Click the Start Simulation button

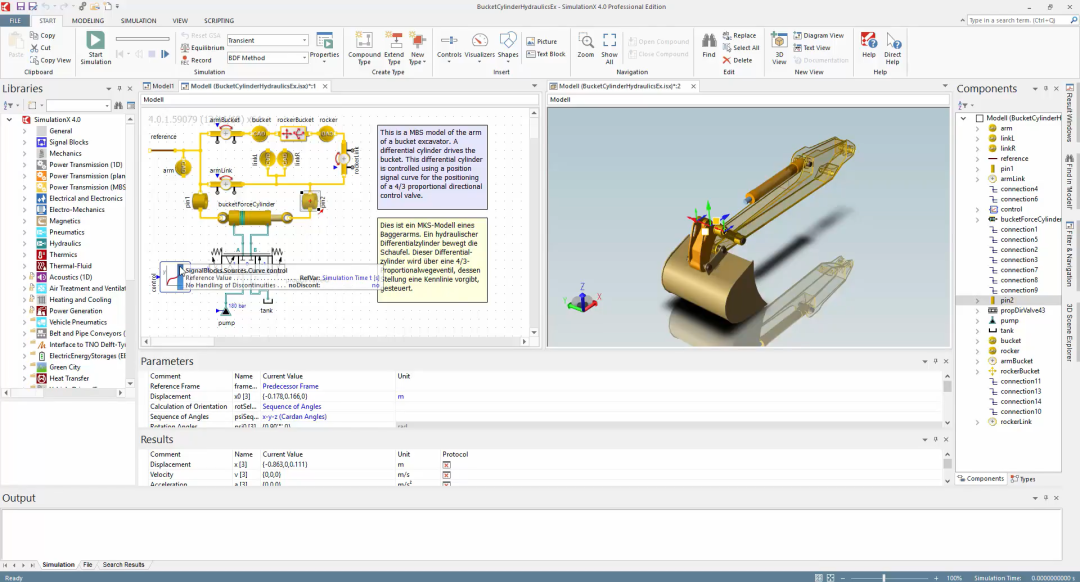coord(95,48)
